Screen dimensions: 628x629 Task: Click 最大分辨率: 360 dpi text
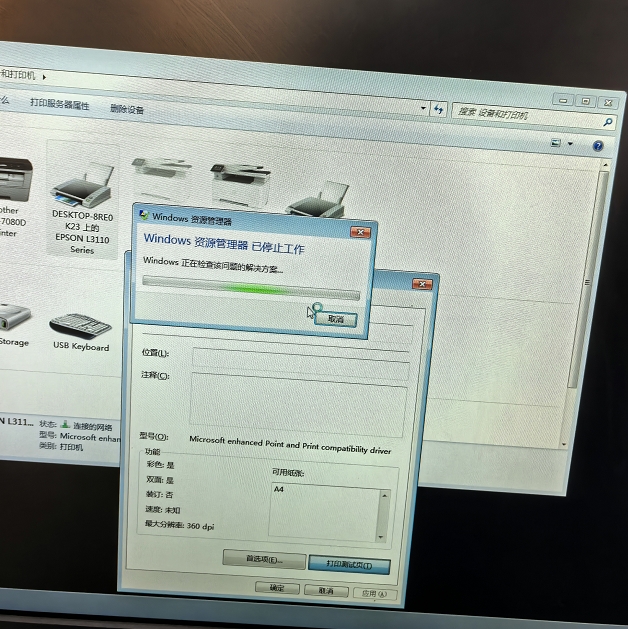pos(180,525)
